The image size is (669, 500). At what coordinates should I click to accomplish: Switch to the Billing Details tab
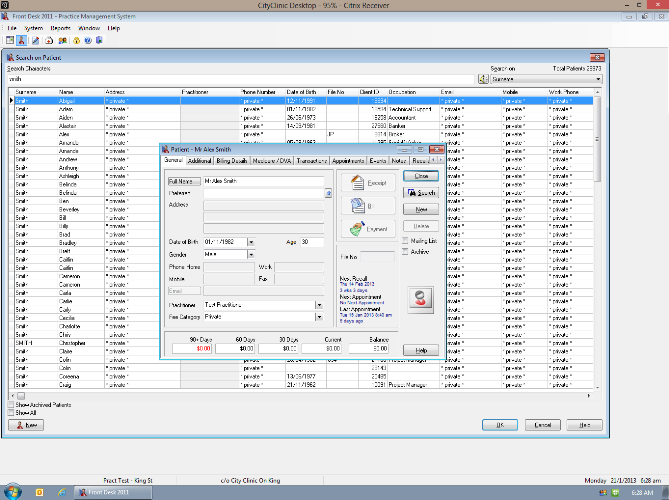click(231, 160)
